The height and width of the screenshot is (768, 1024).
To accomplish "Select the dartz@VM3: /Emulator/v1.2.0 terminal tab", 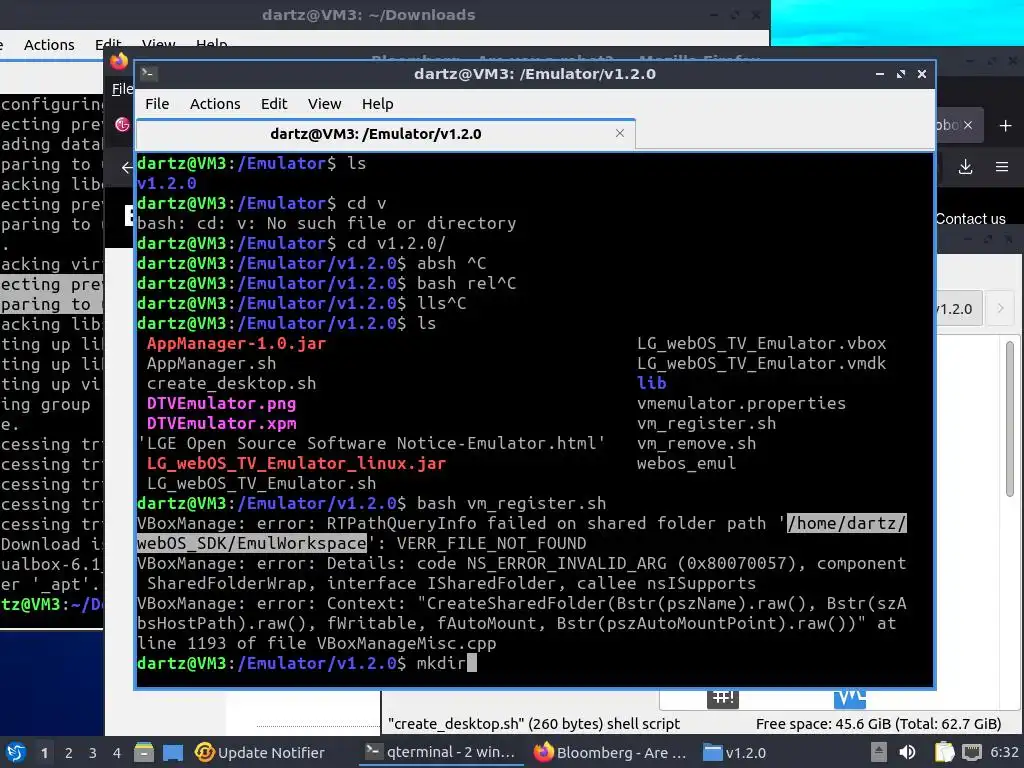I will click(385, 134).
